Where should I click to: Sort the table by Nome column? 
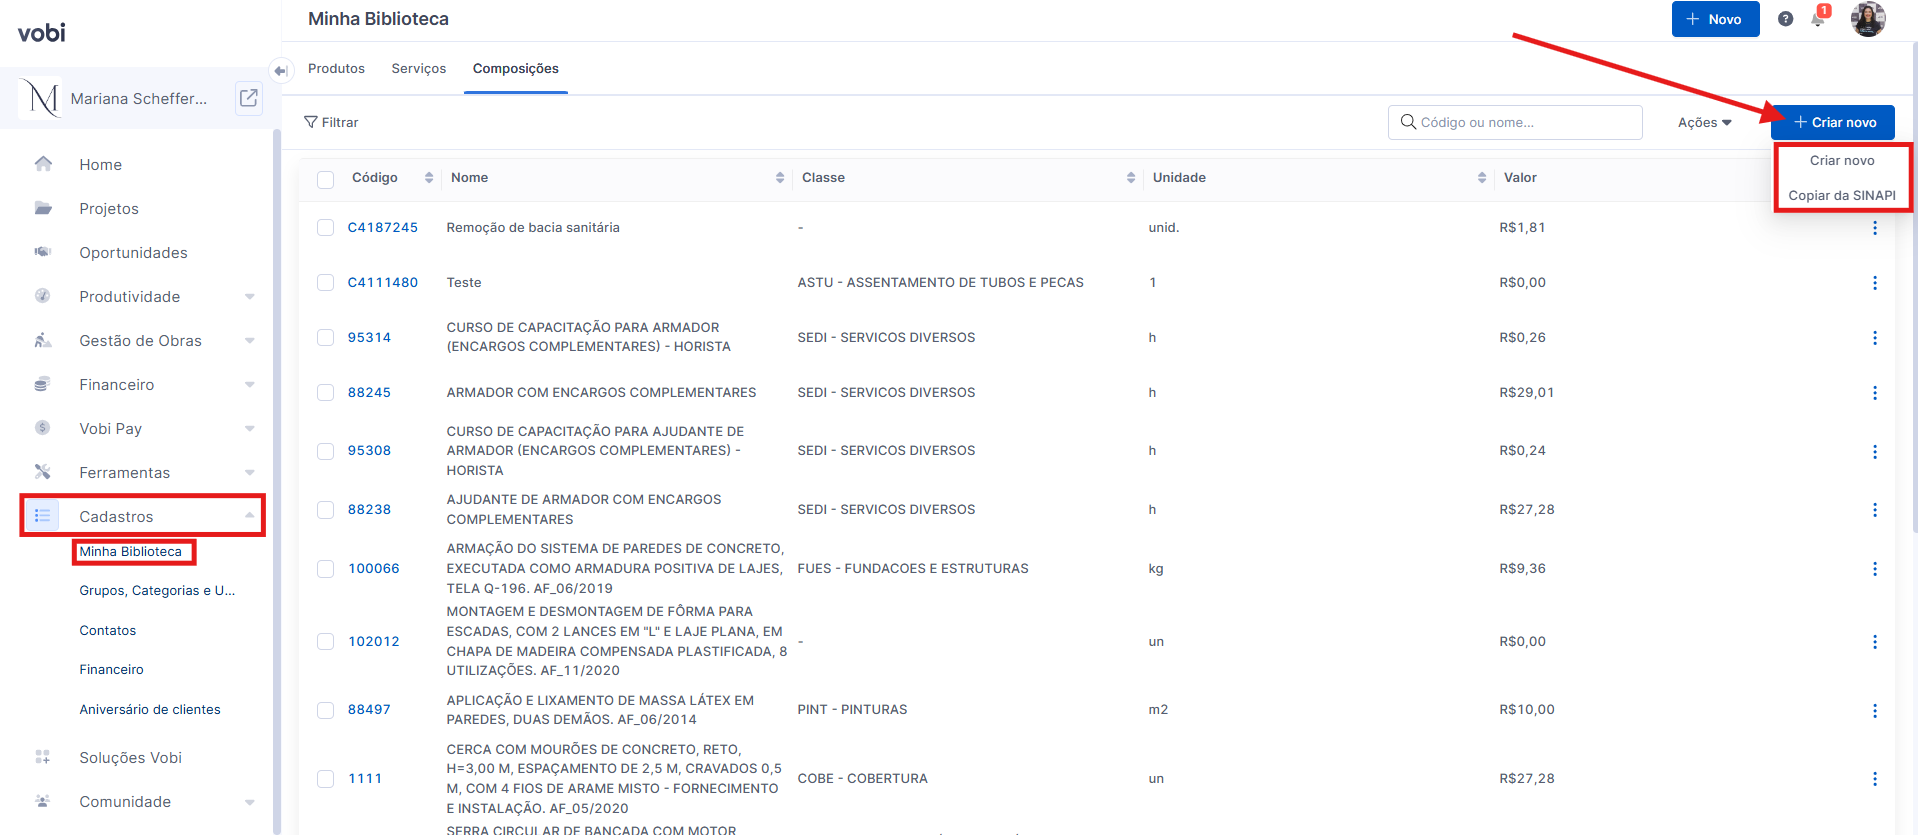click(780, 178)
